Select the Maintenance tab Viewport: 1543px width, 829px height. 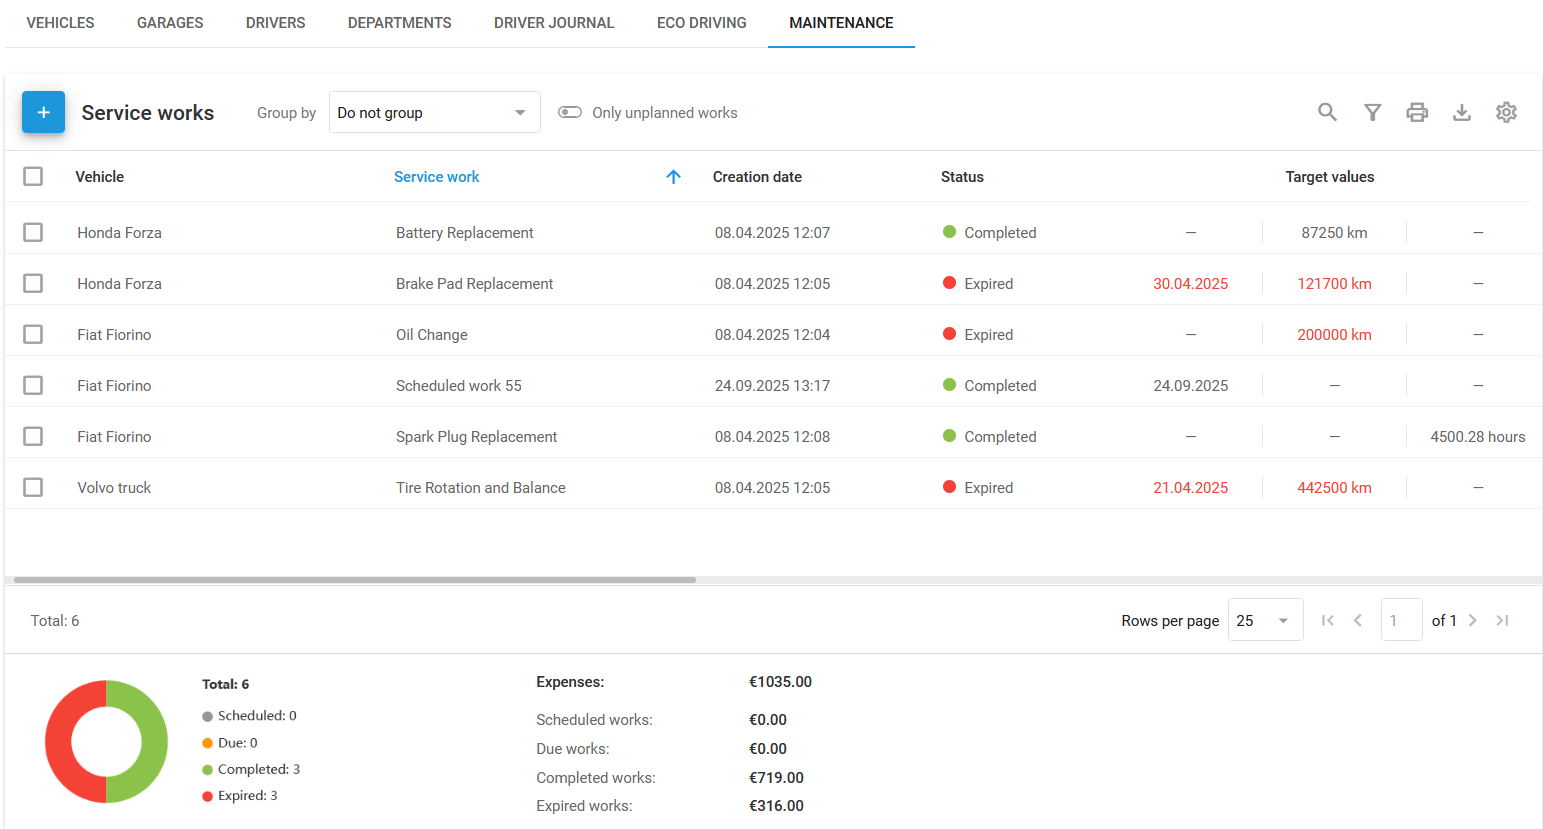[841, 23]
